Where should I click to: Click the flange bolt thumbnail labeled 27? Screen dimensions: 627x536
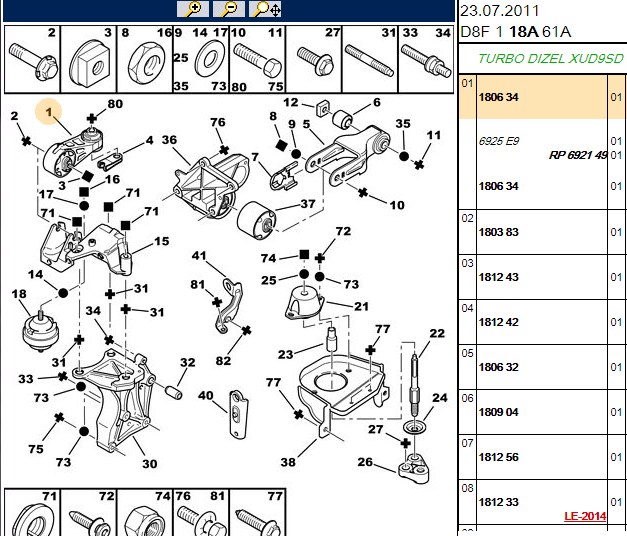click(x=314, y=59)
